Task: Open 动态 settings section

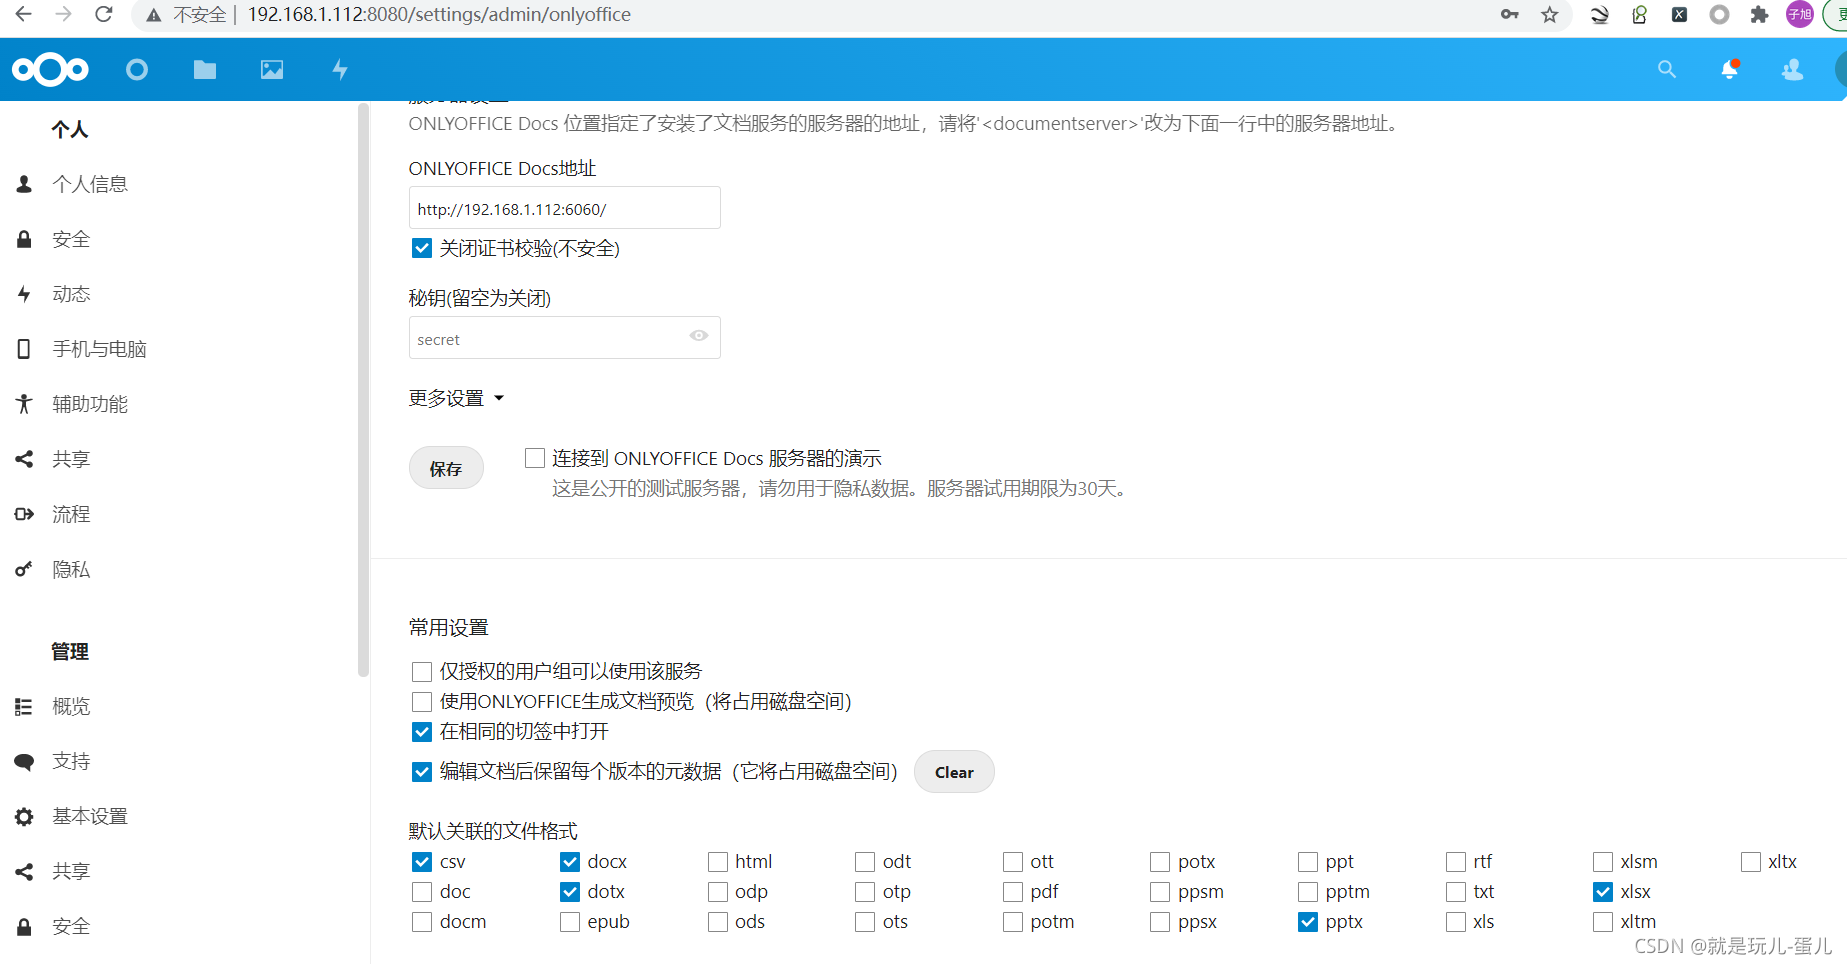Action: pos(72,294)
